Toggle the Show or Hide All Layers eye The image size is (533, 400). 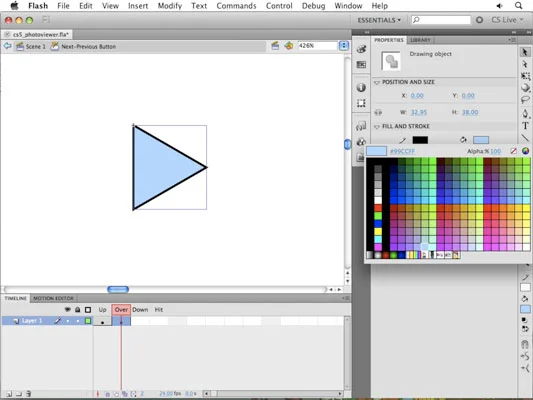tap(68, 310)
